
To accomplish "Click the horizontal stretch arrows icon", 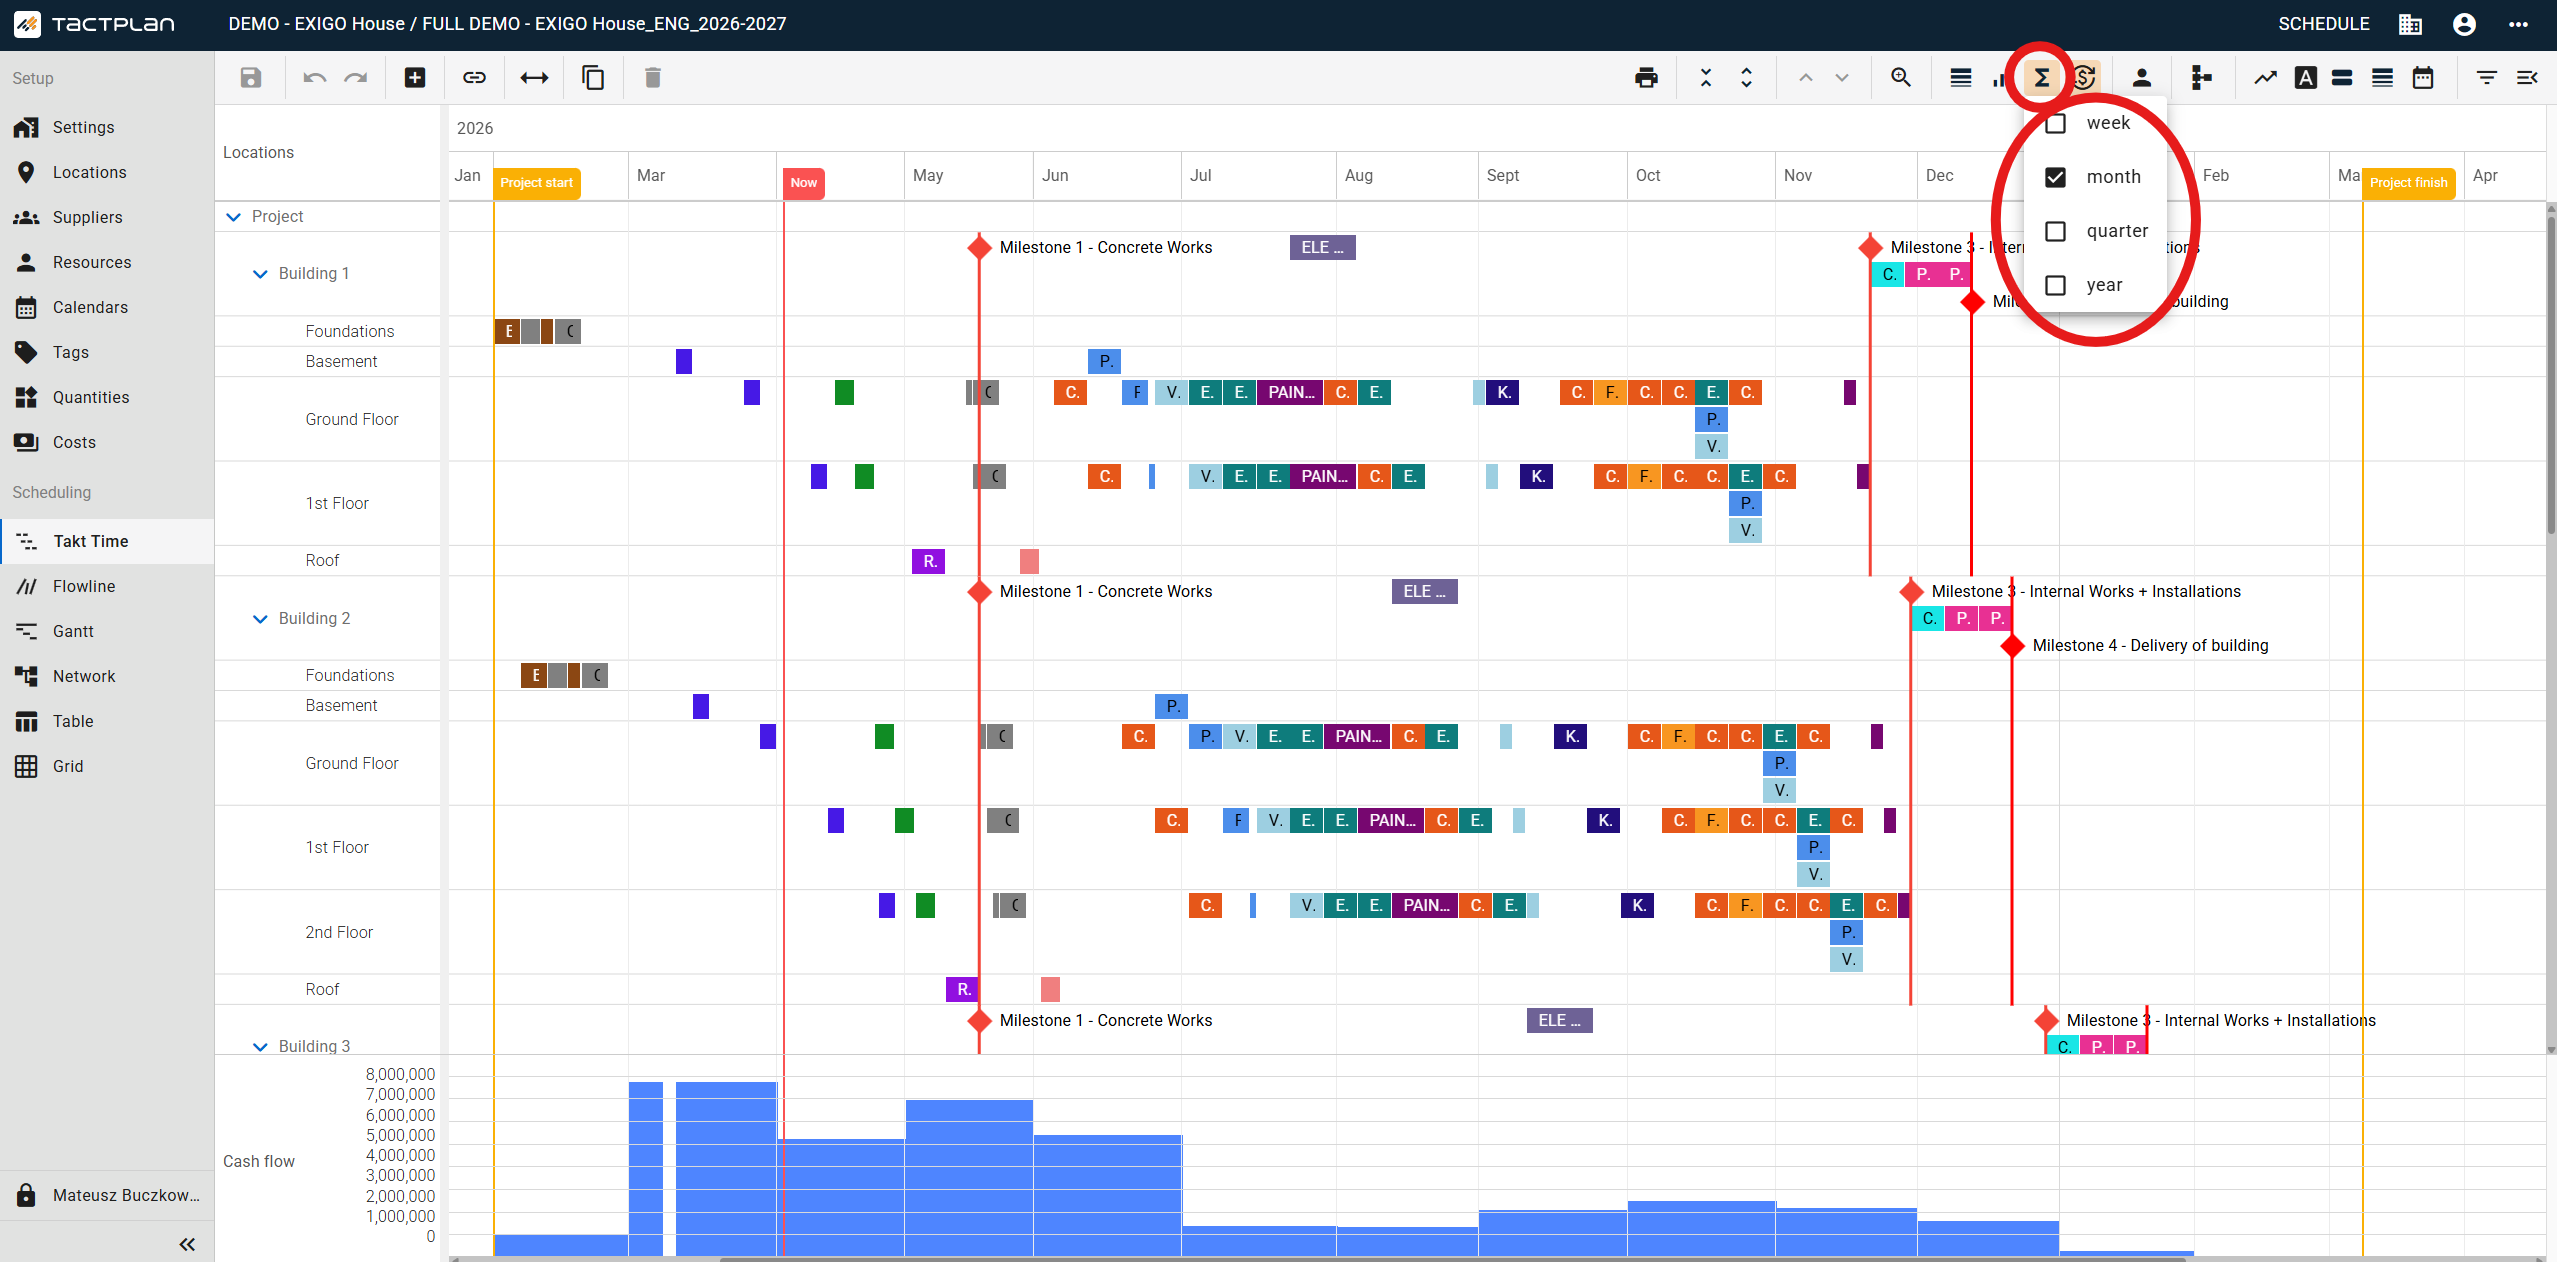I will pos(534,78).
